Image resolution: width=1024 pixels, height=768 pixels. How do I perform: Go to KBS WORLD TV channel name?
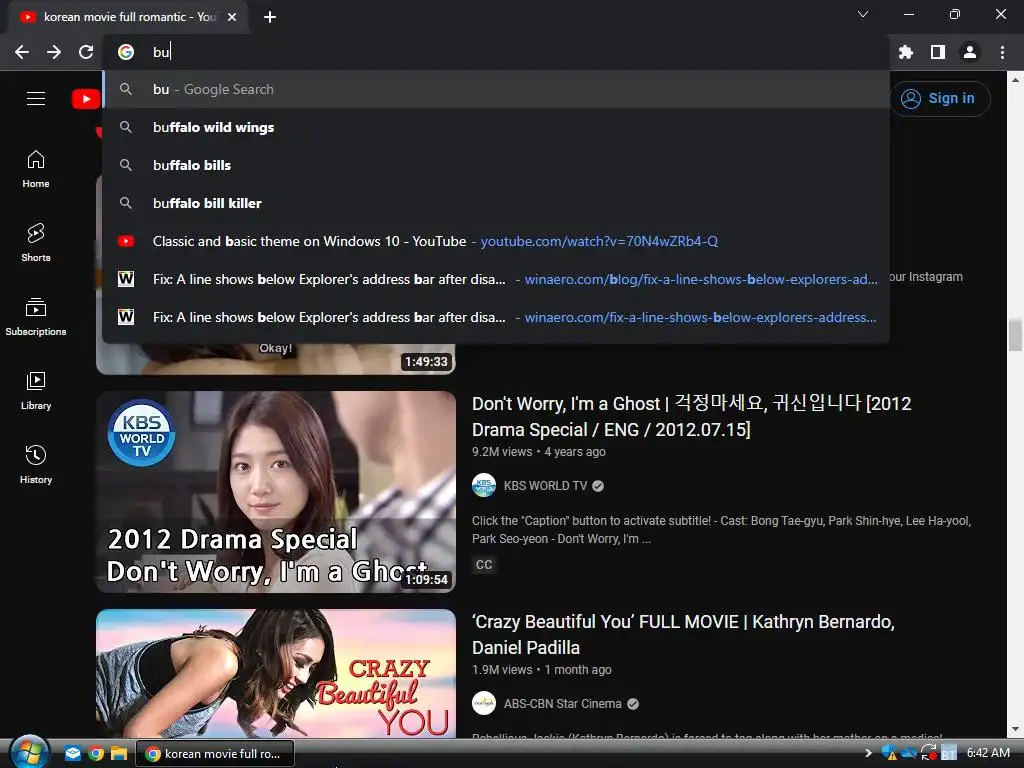pos(545,485)
